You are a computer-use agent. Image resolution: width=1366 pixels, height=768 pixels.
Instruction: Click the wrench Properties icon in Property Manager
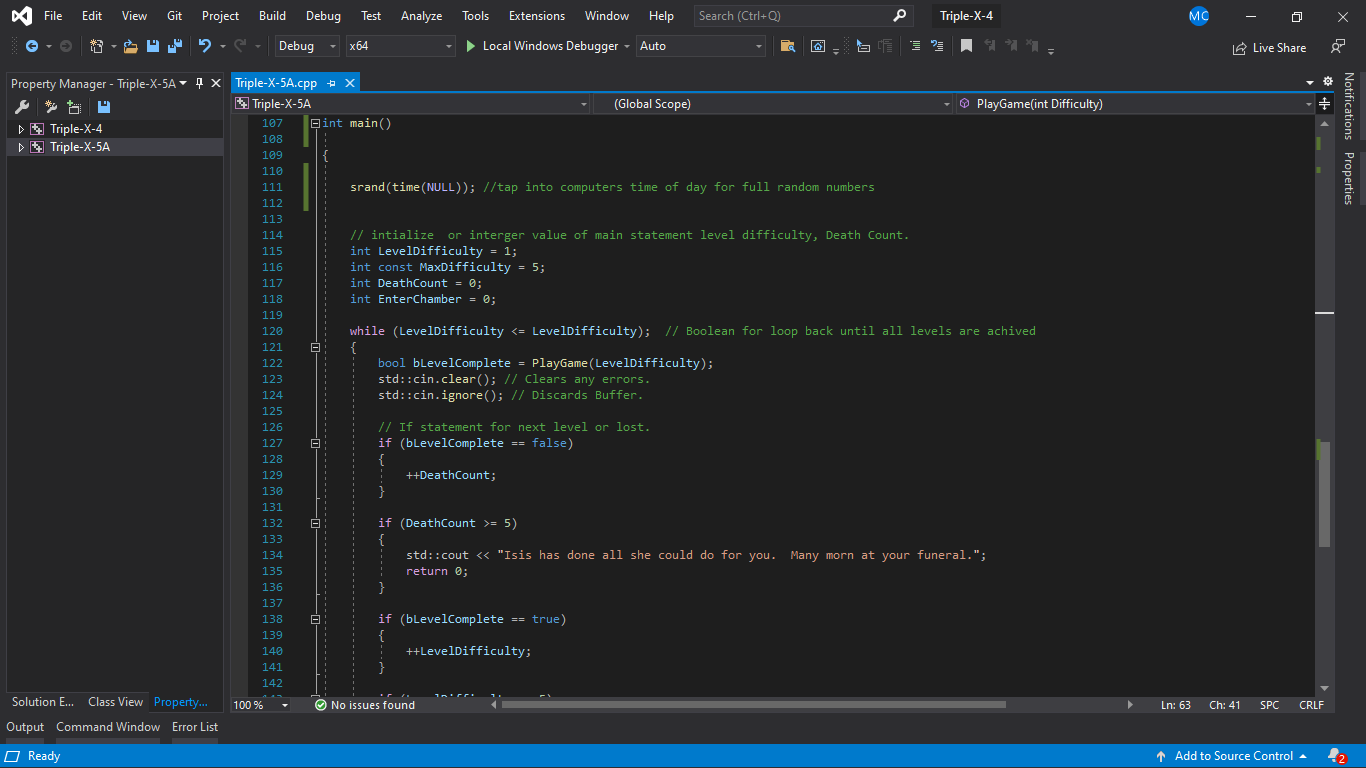21,107
